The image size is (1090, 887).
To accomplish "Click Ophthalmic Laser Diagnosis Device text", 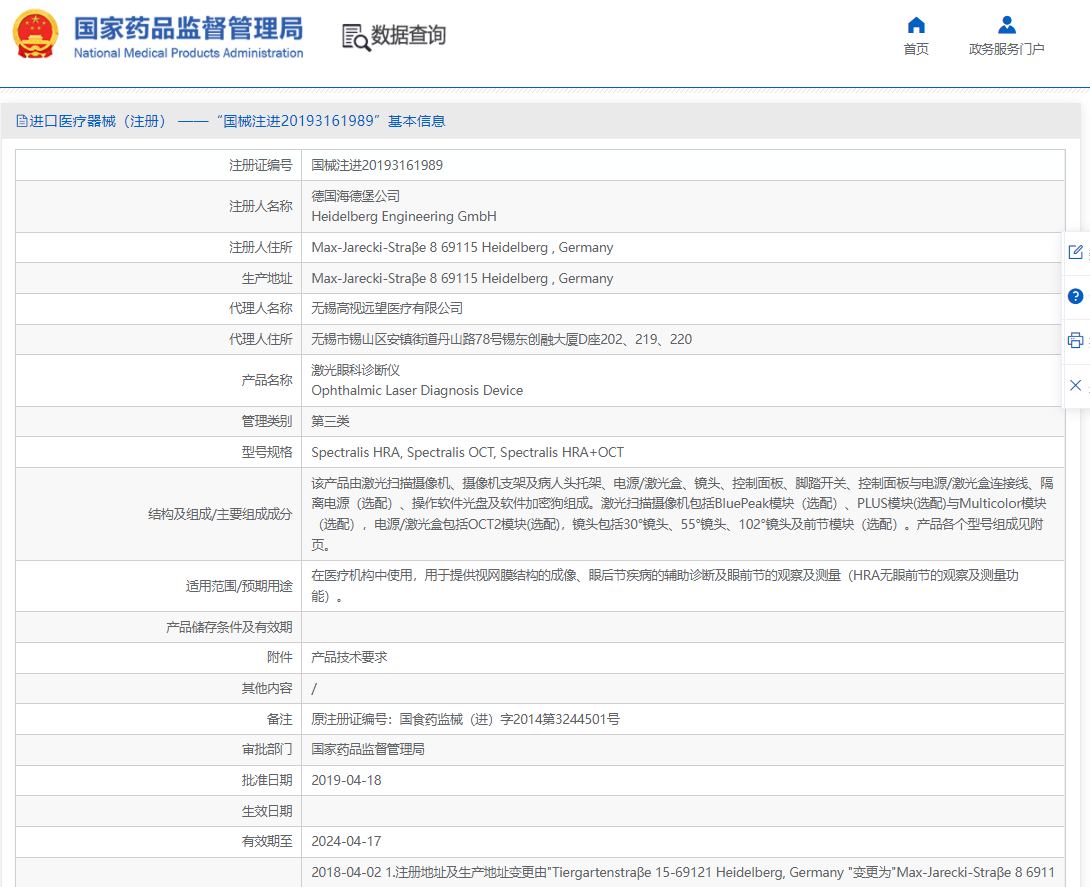I will coord(417,391).
